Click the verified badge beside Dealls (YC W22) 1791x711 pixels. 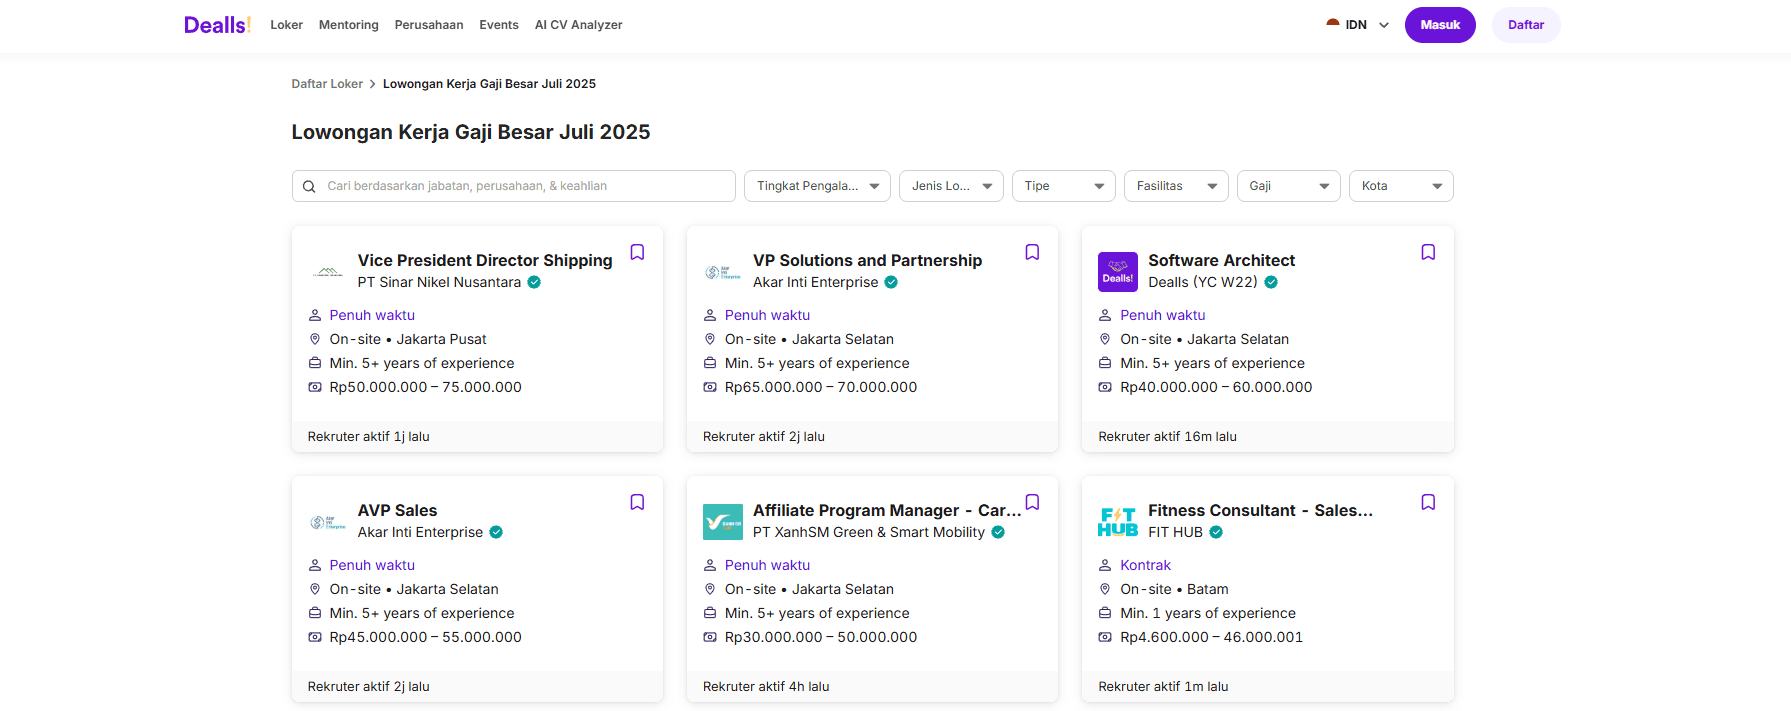click(1271, 282)
